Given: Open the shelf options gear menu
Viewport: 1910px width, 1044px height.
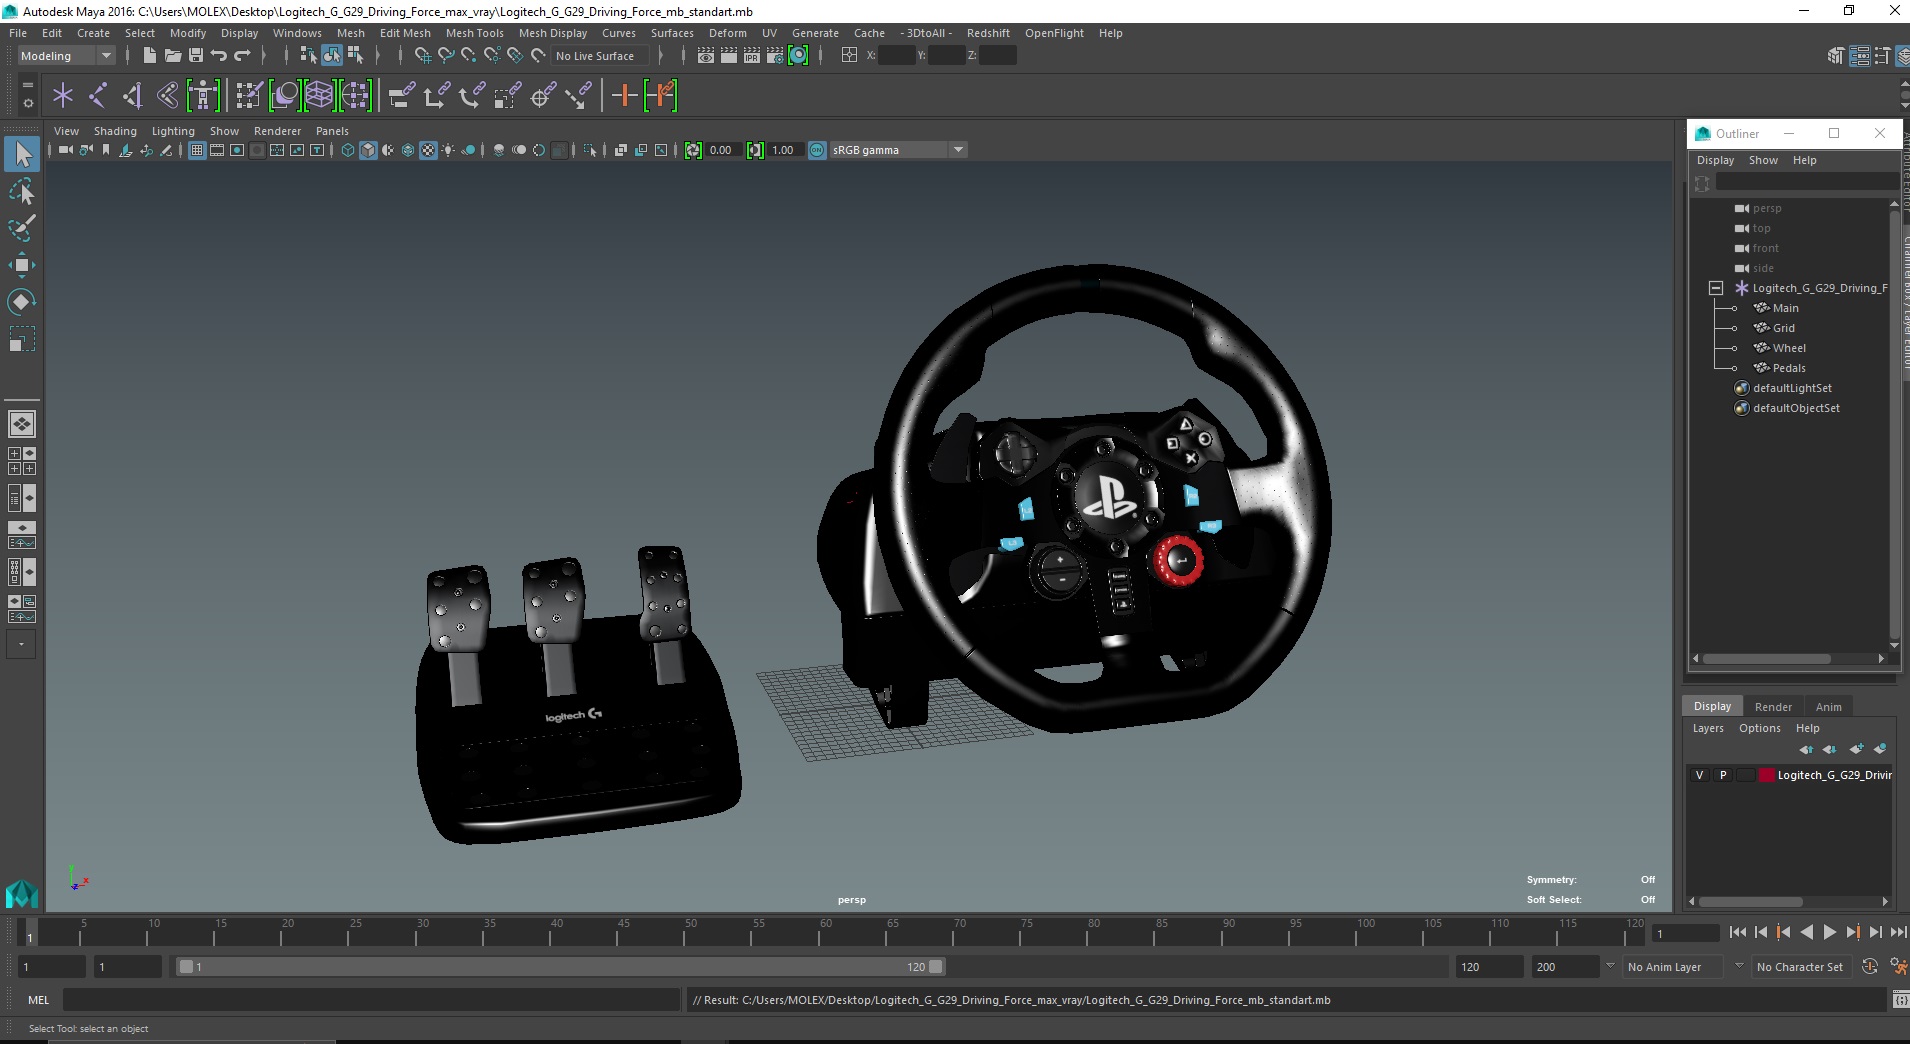Looking at the screenshot, I should click(x=28, y=103).
